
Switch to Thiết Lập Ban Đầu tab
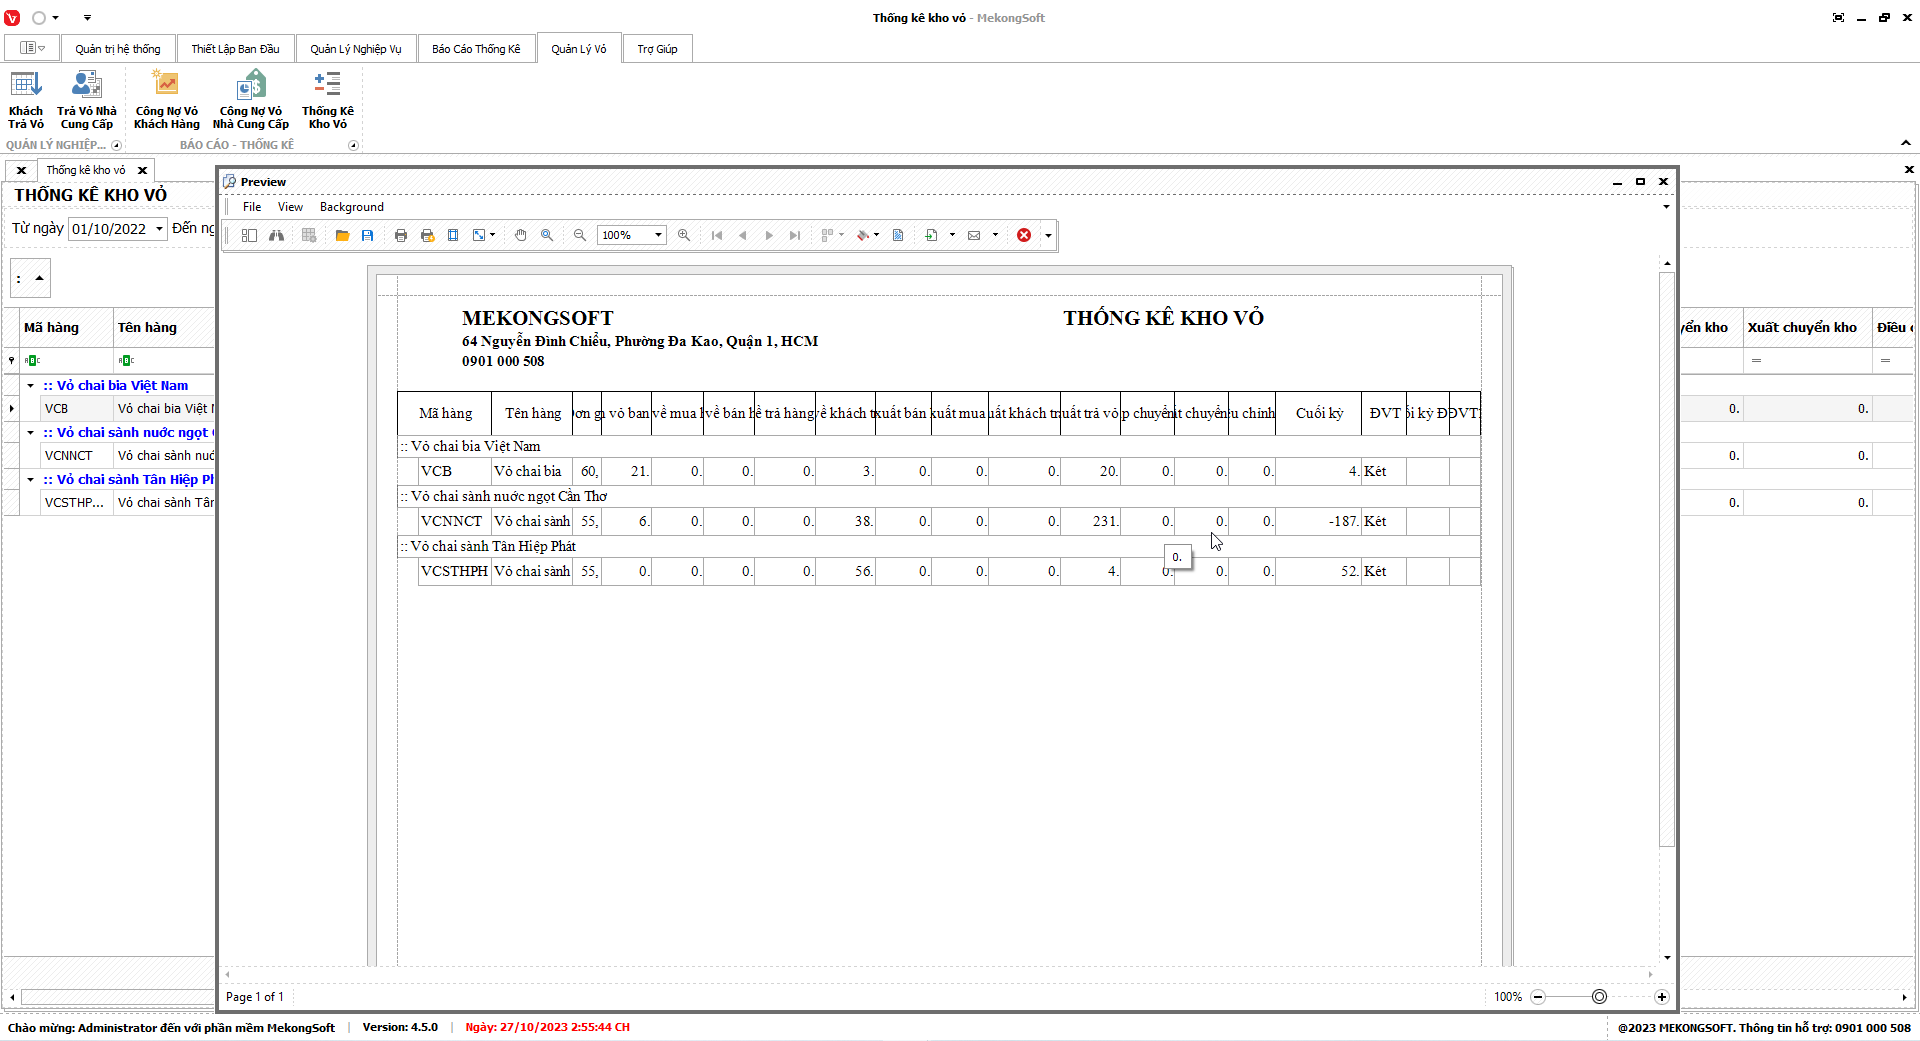(x=236, y=49)
